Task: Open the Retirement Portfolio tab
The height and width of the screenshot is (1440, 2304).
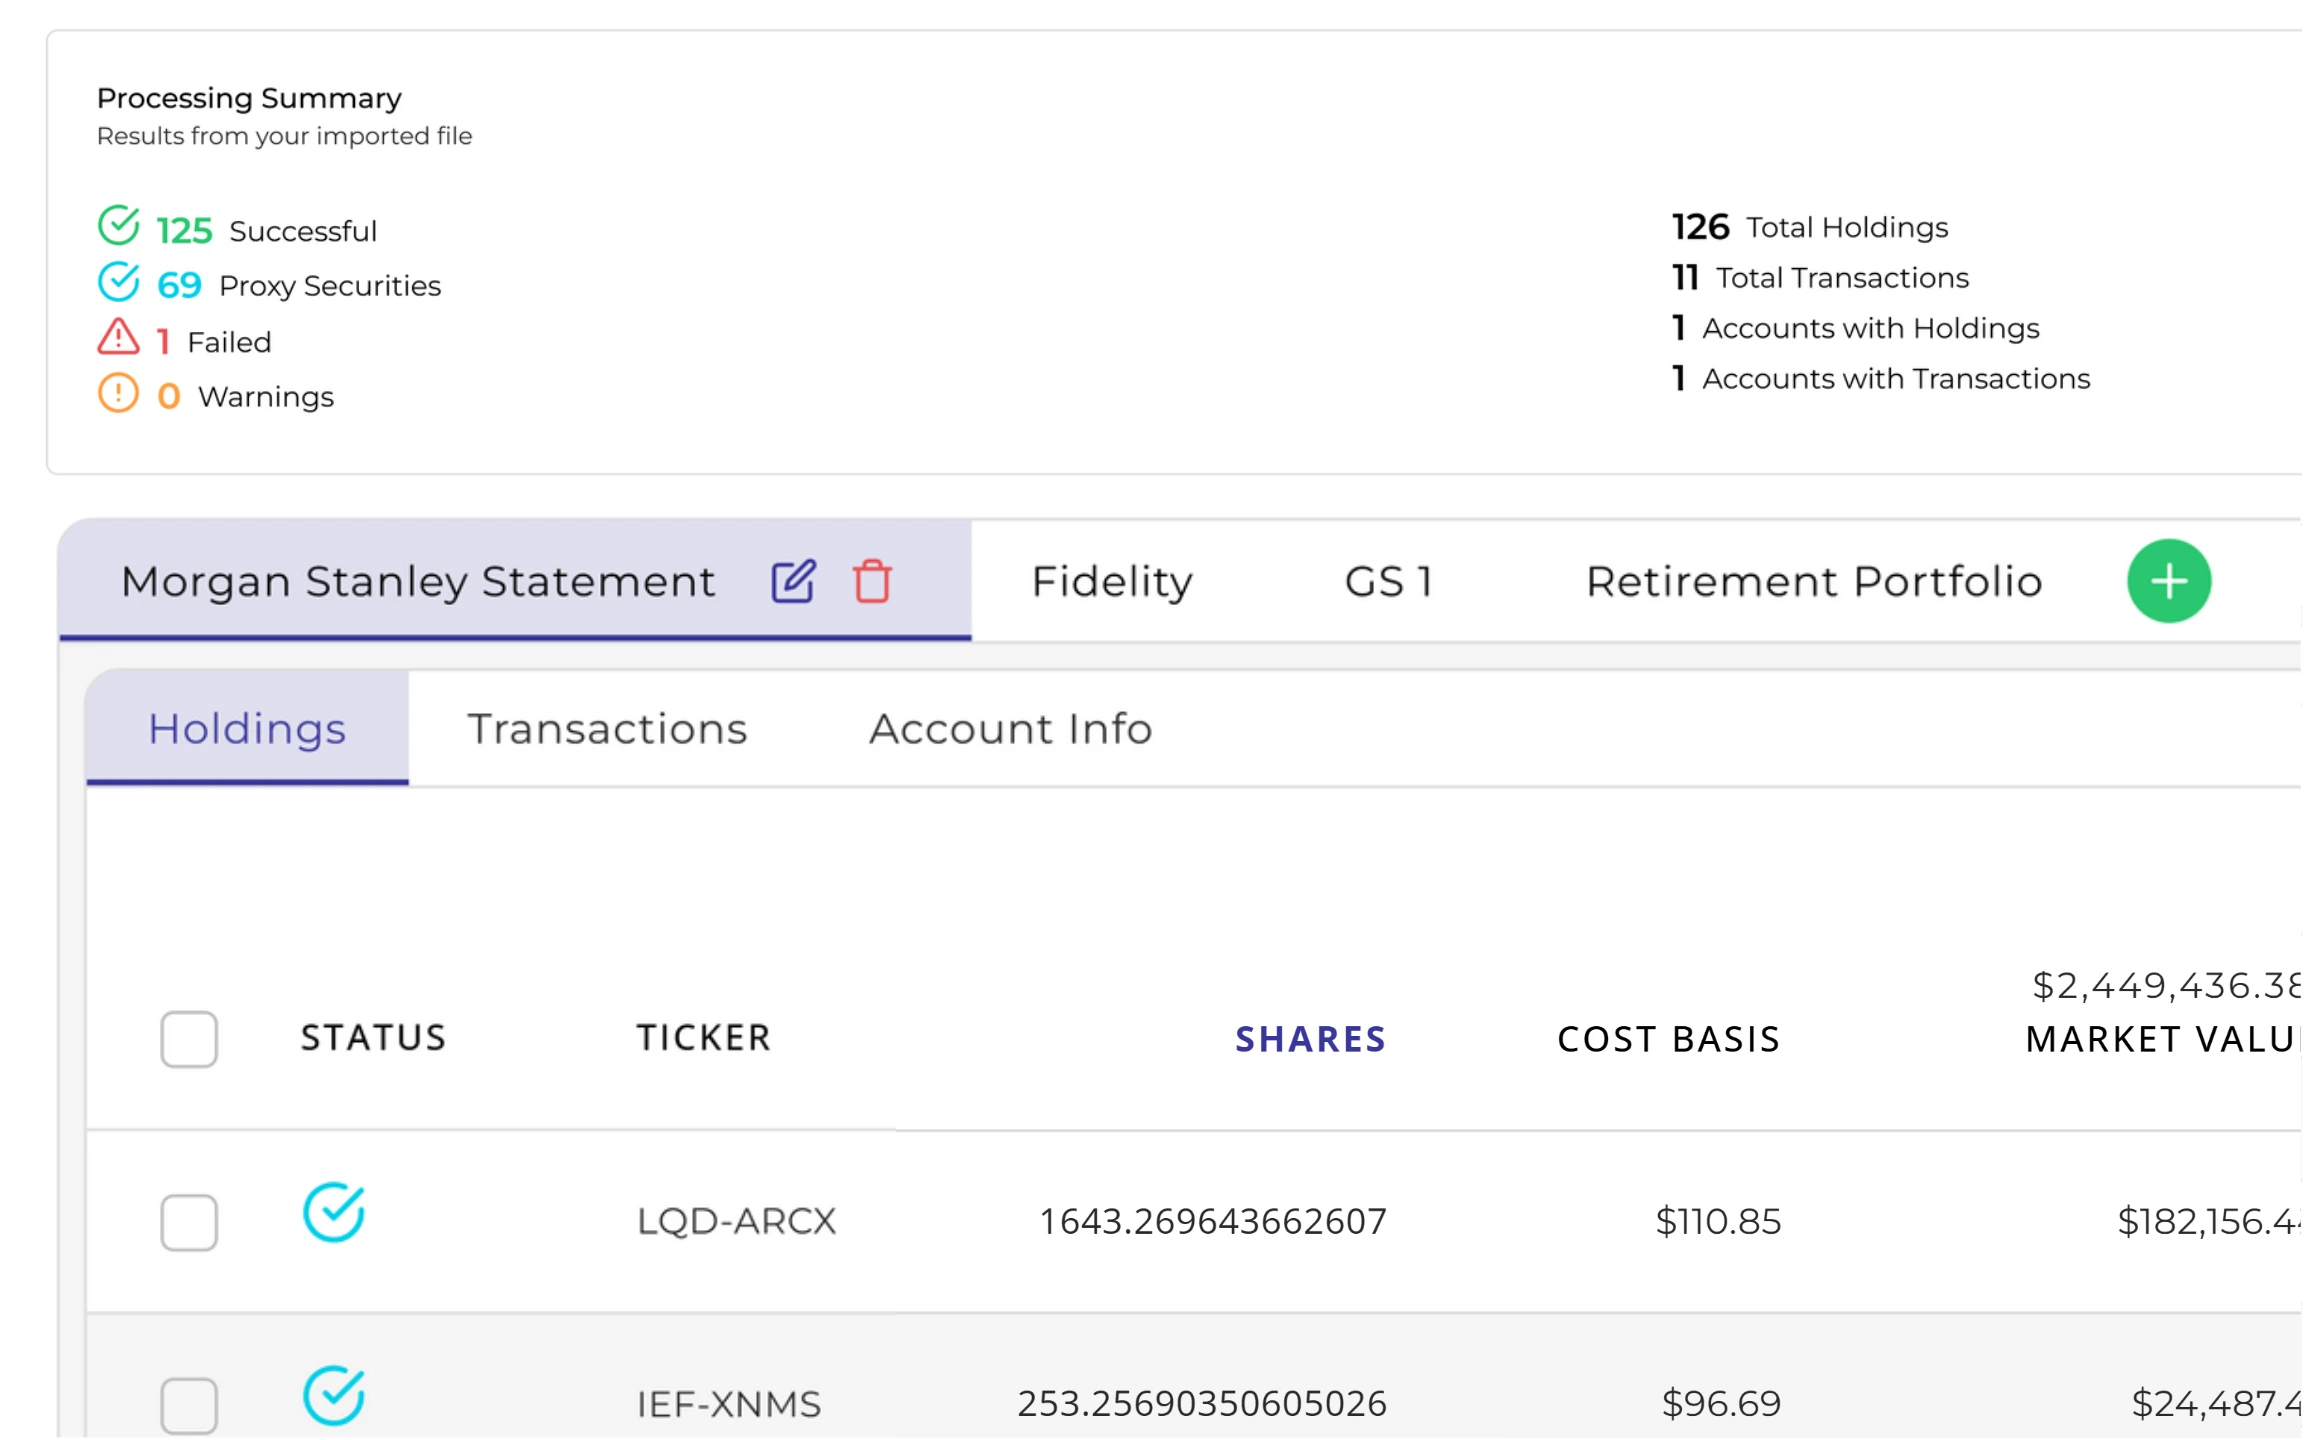Action: pos(1814,581)
